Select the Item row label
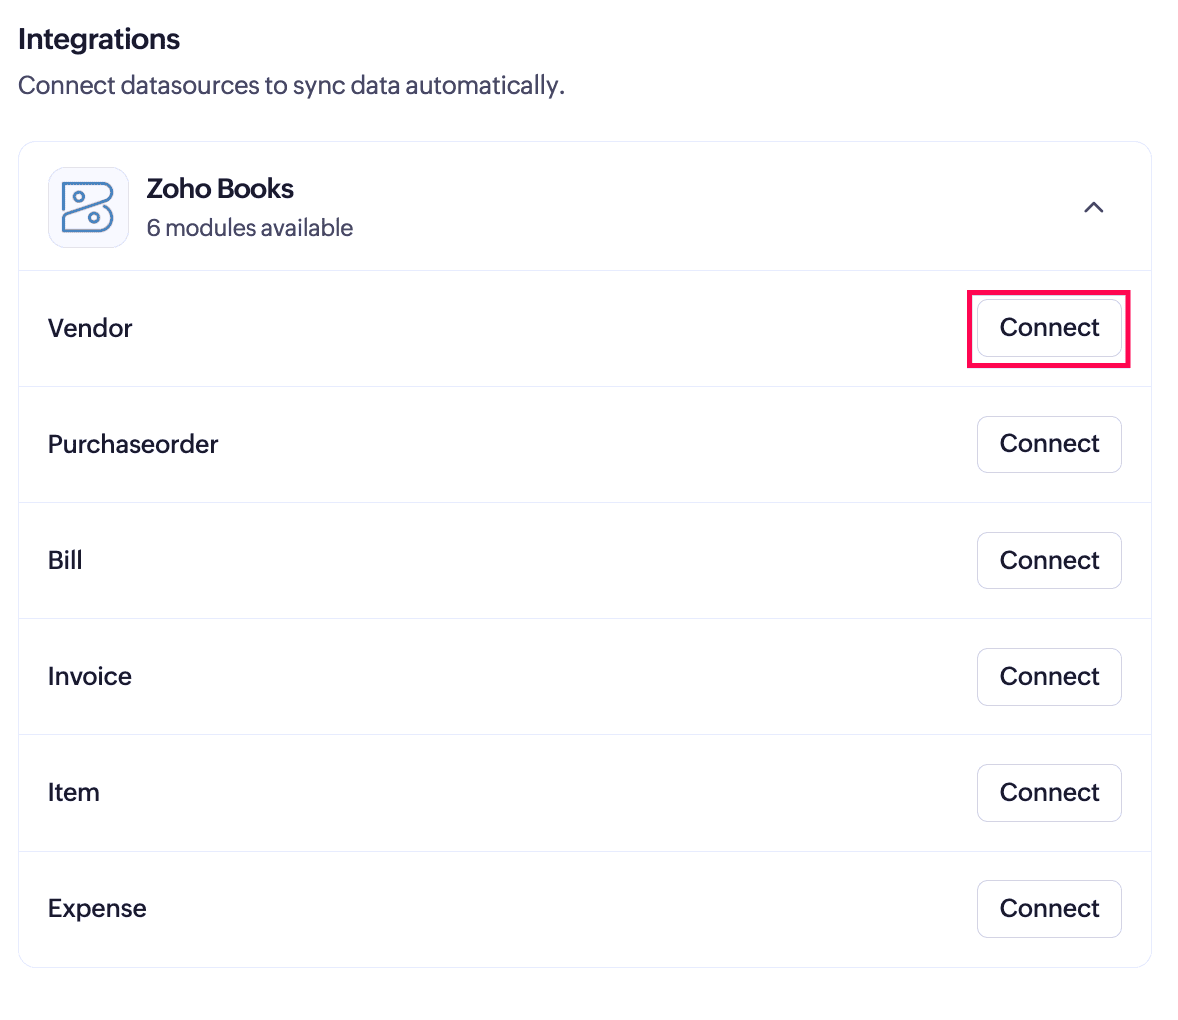The image size is (1178, 1020). (x=74, y=792)
